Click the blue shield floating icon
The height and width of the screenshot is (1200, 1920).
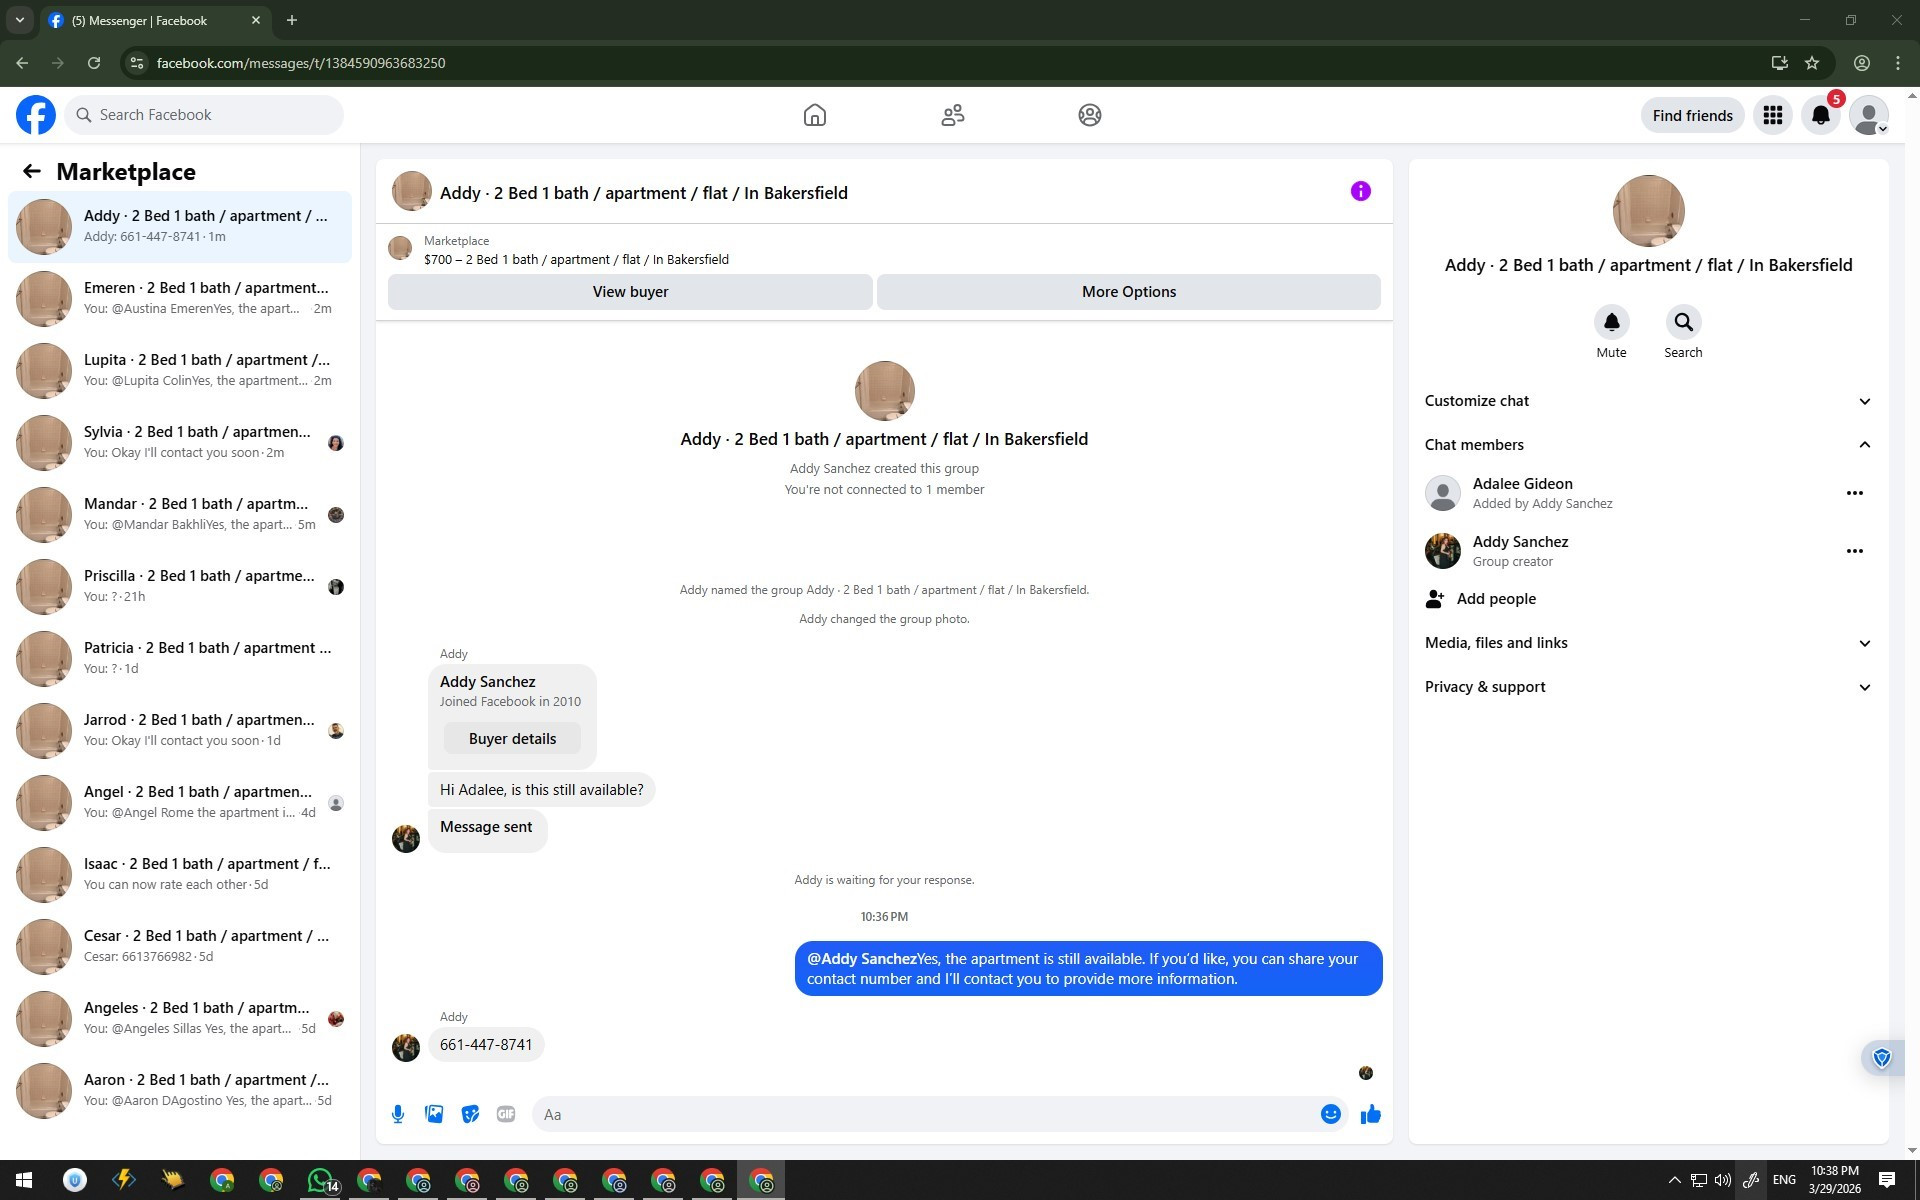[x=1882, y=1058]
